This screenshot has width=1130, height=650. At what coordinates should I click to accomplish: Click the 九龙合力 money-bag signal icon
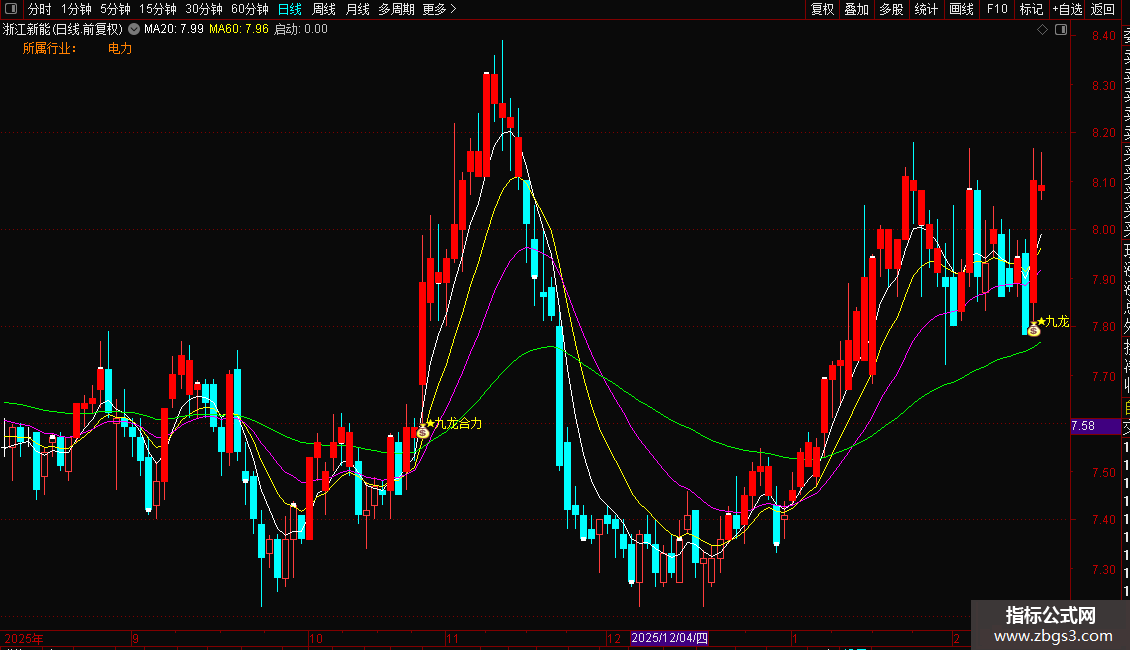click(x=423, y=432)
